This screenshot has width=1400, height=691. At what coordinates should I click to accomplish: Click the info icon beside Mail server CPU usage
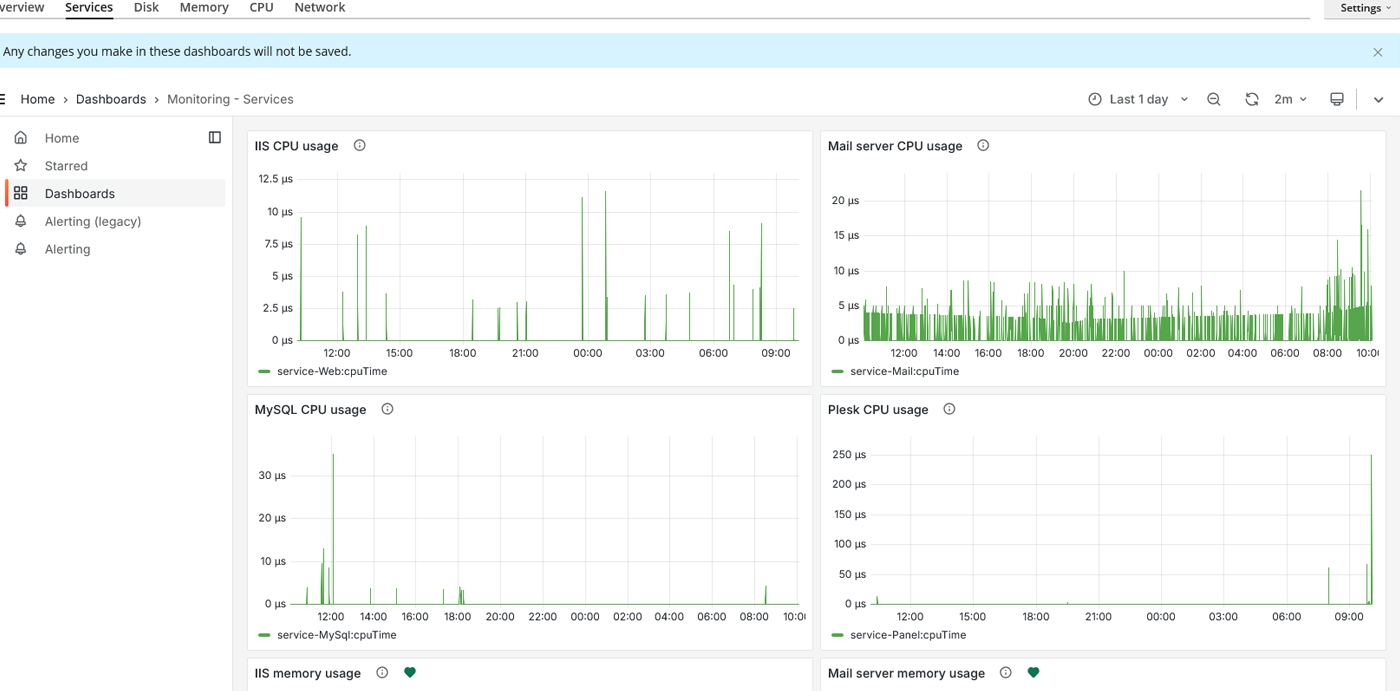983,146
